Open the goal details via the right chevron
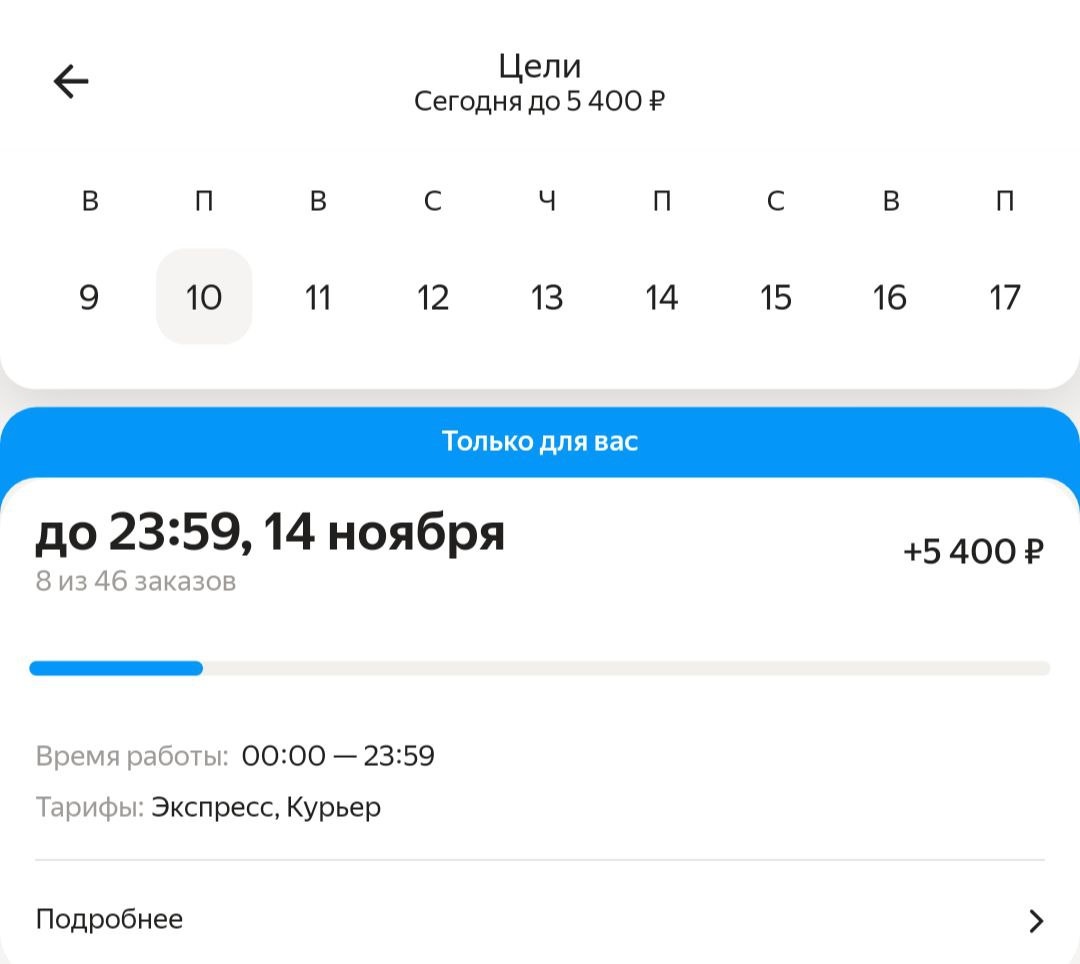Screen dimensions: 1080x964 pyautogui.click(x=1037, y=918)
